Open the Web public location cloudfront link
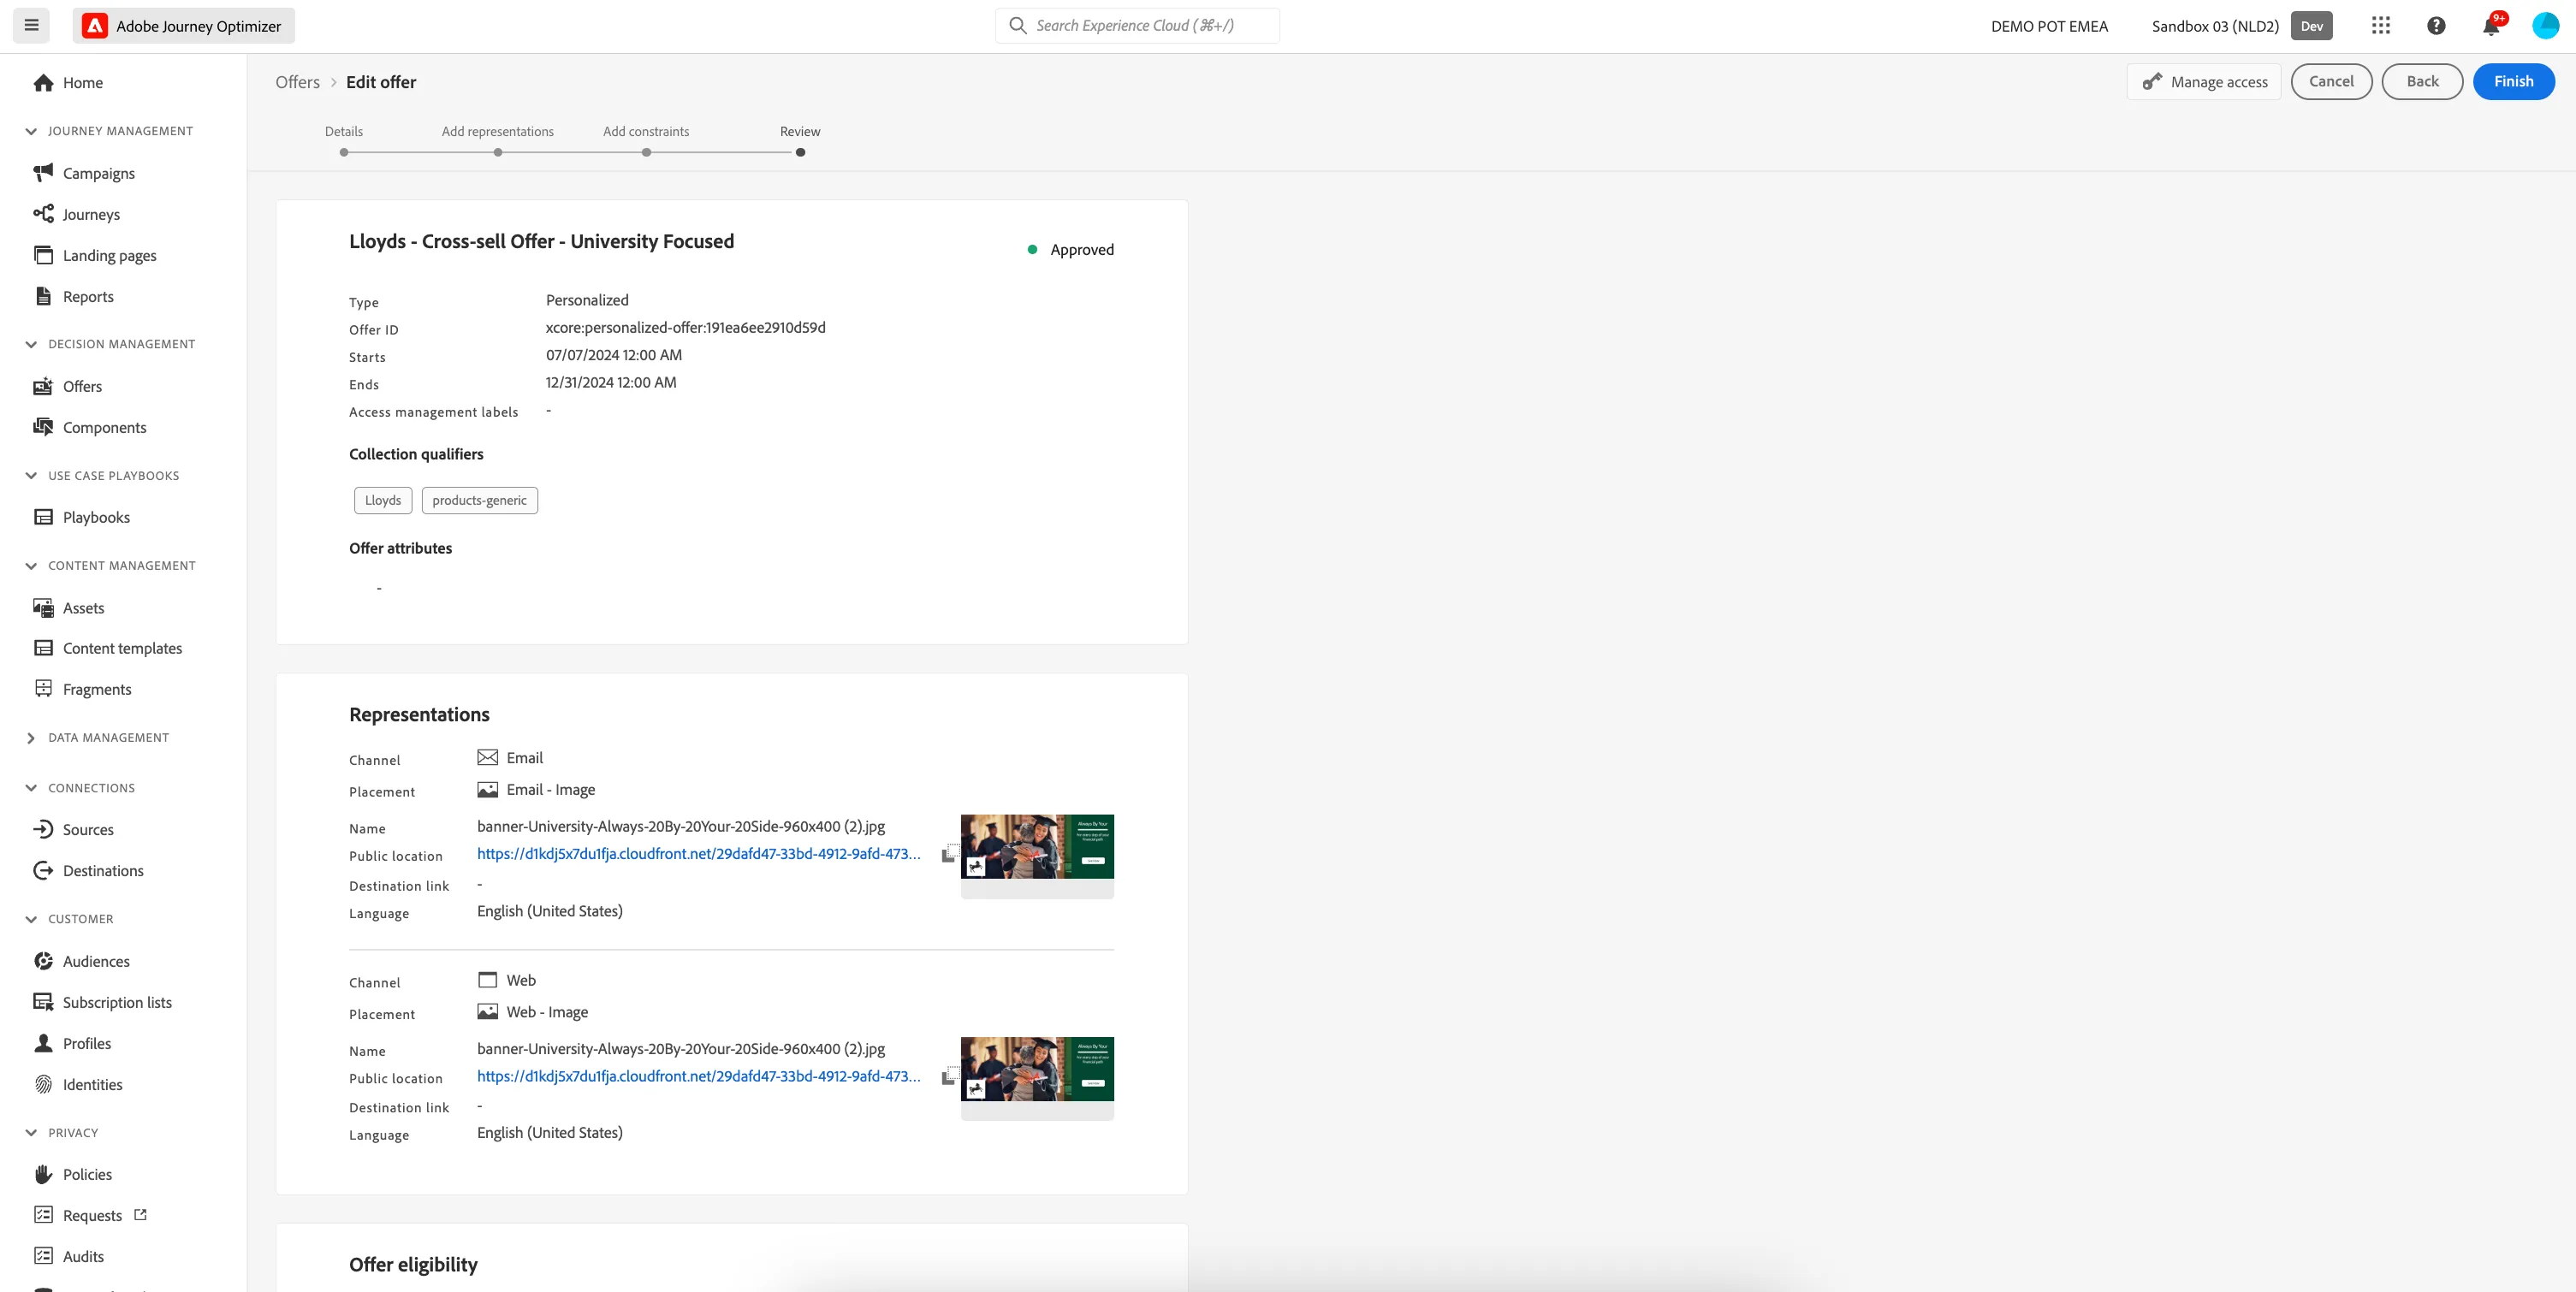Screen dimensions: 2576x1292 pyautogui.click(x=699, y=1076)
